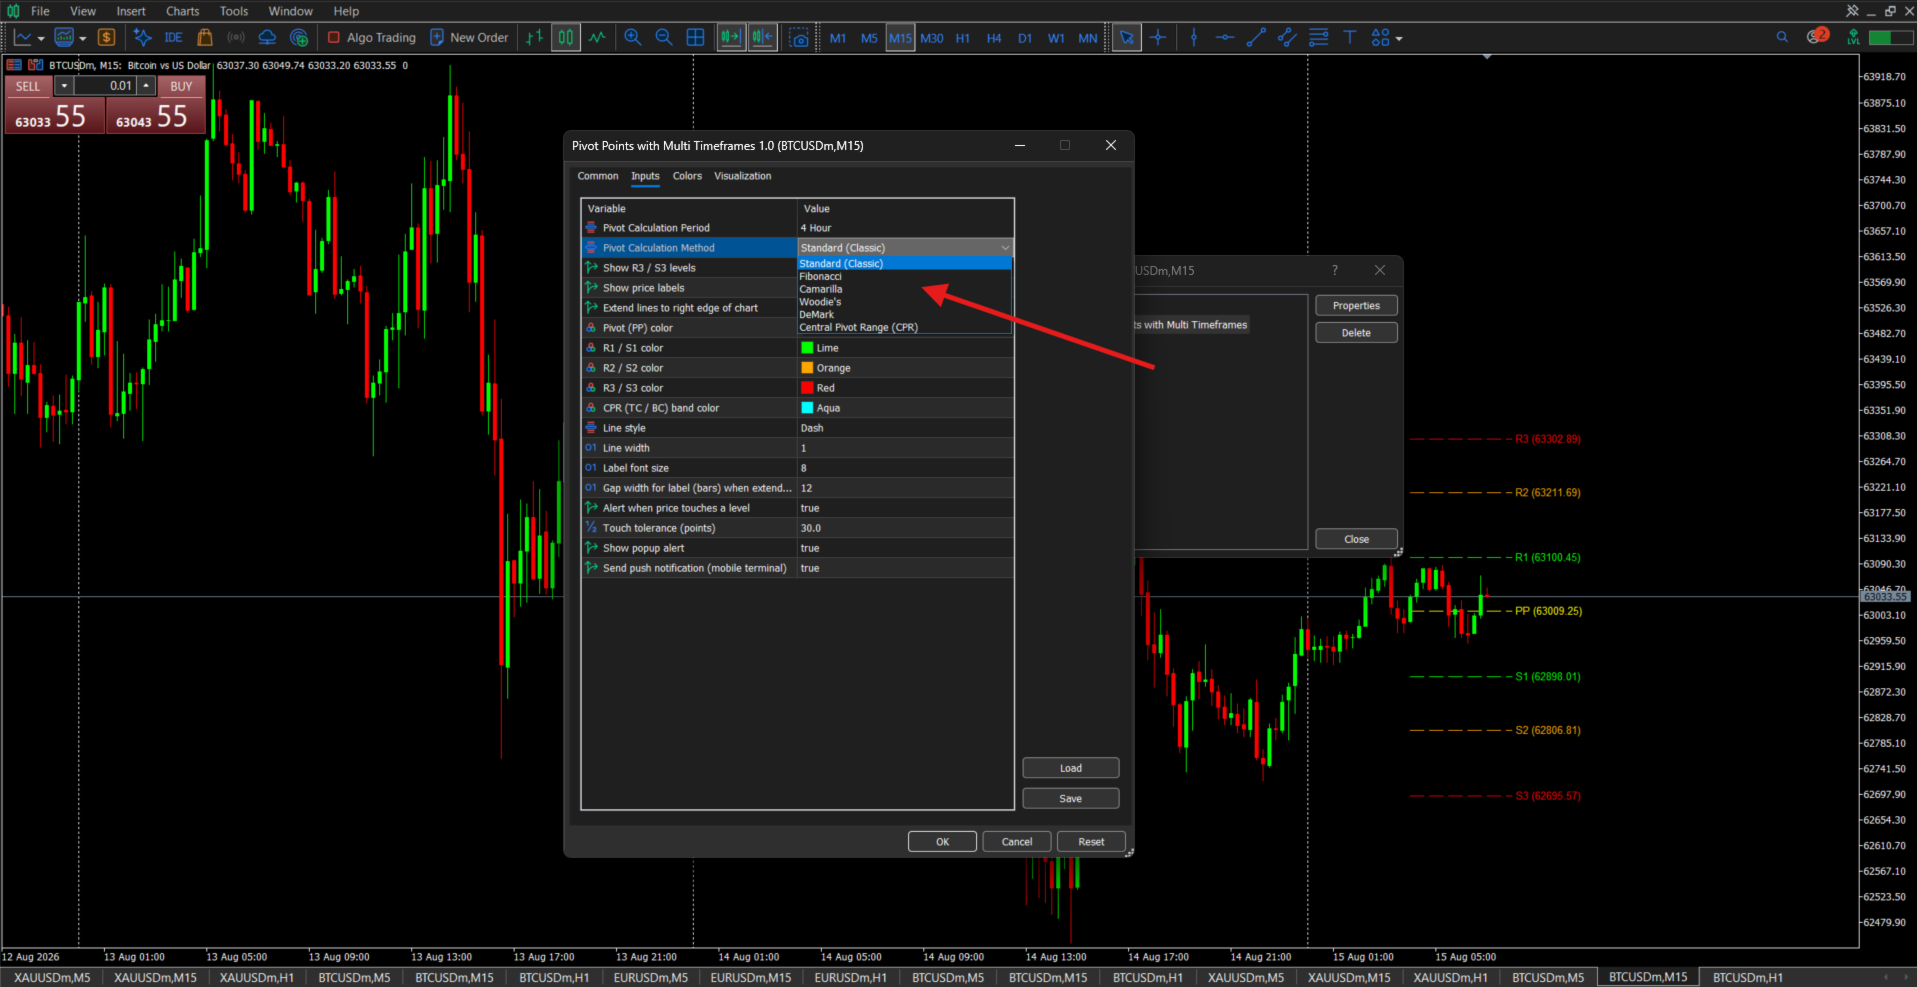Screen dimensions: 1917x987
Task: Open the File menu
Action: pos(40,11)
